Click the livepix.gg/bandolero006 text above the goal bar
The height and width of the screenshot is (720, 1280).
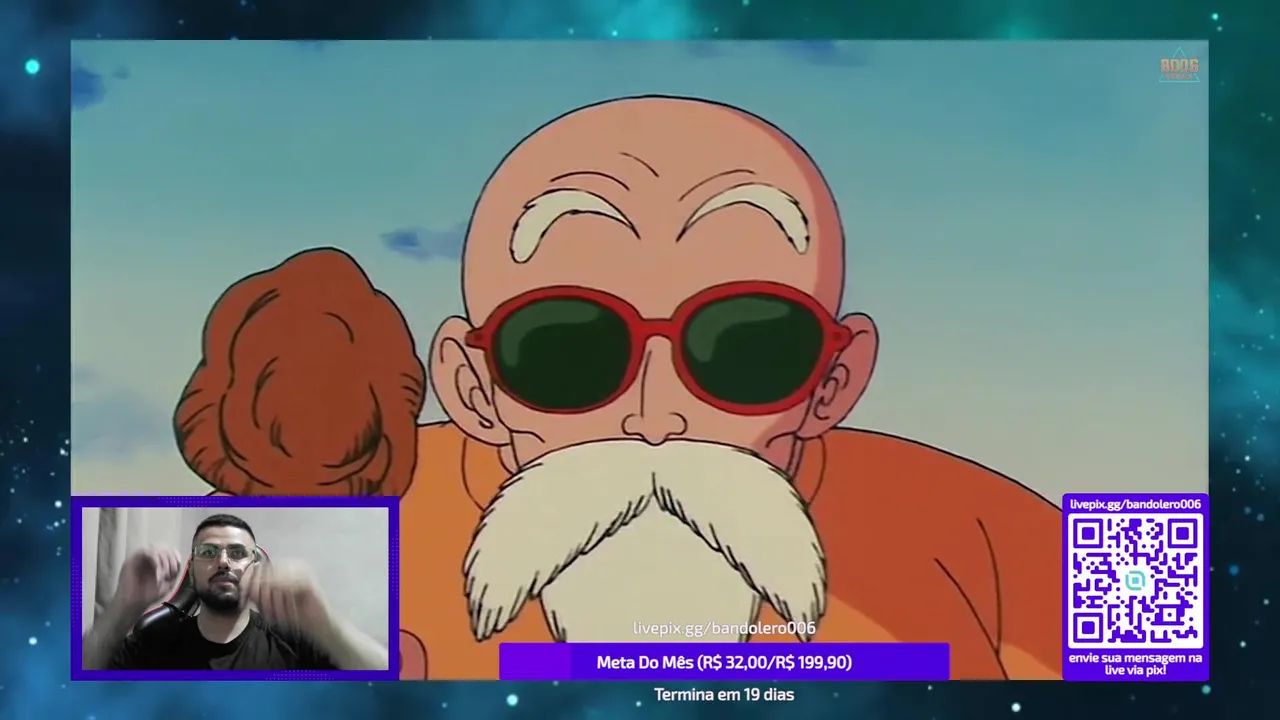(x=724, y=628)
